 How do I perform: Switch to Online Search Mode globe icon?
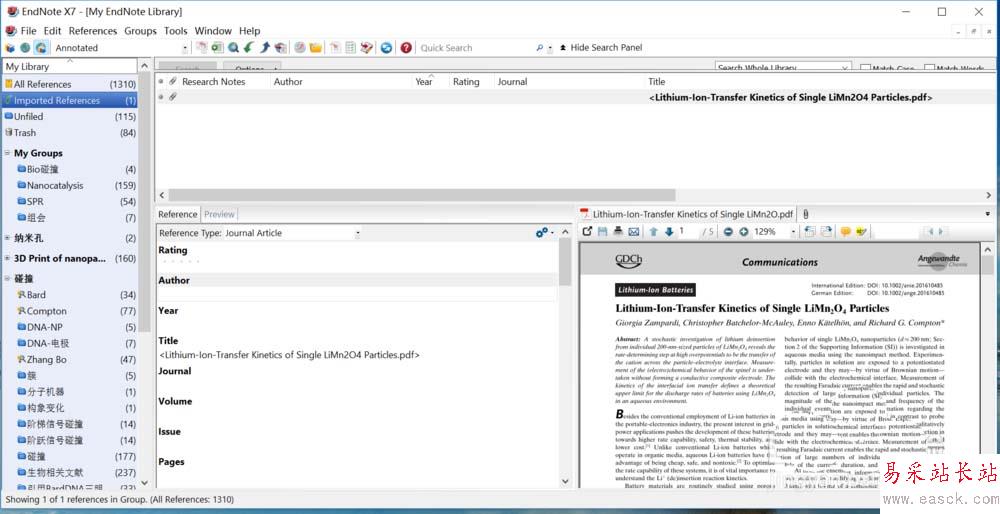[x=25, y=48]
